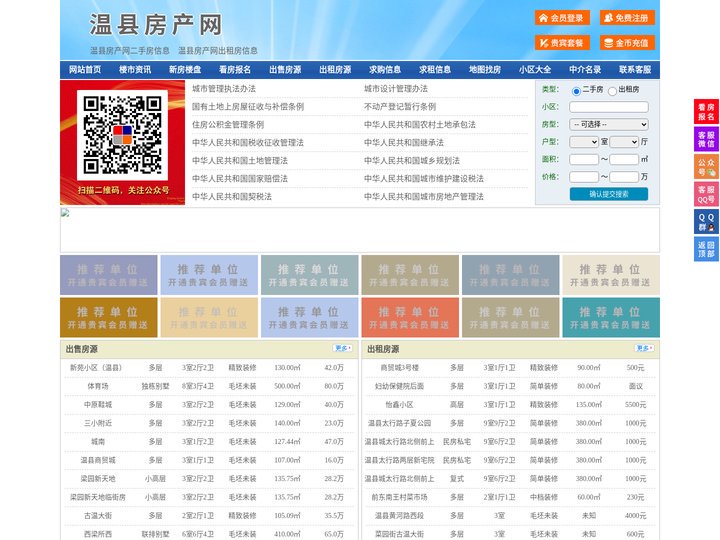Open the 房型 可选择 dropdown
Screen dimensions: 720x540
pyautogui.click(x=609, y=124)
